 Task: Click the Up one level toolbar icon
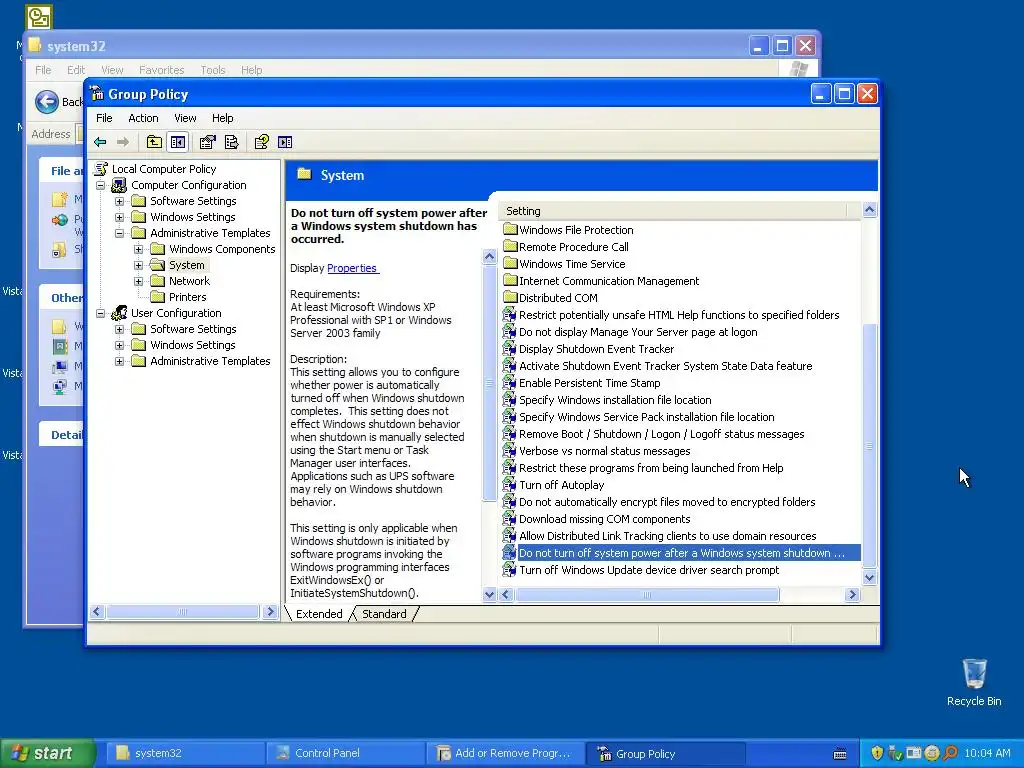click(x=154, y=142)
